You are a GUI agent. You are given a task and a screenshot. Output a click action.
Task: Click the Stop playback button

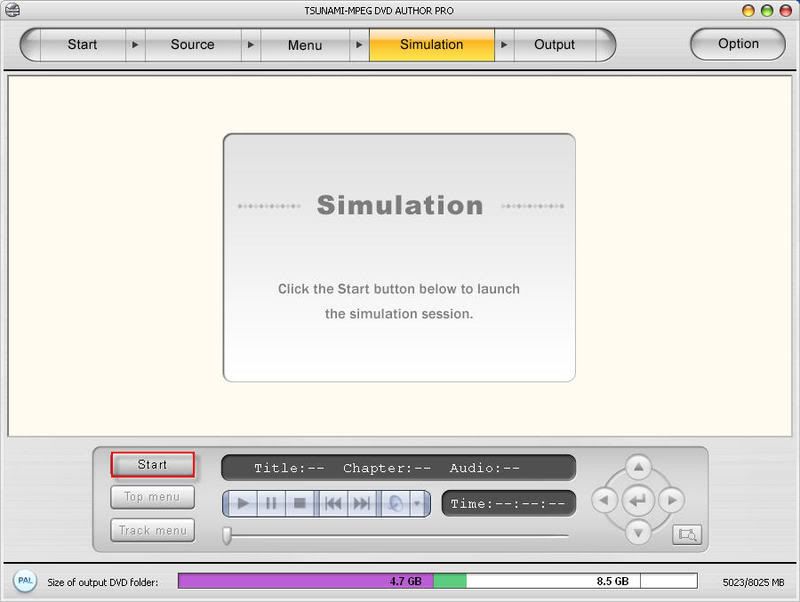pos(299,504)
